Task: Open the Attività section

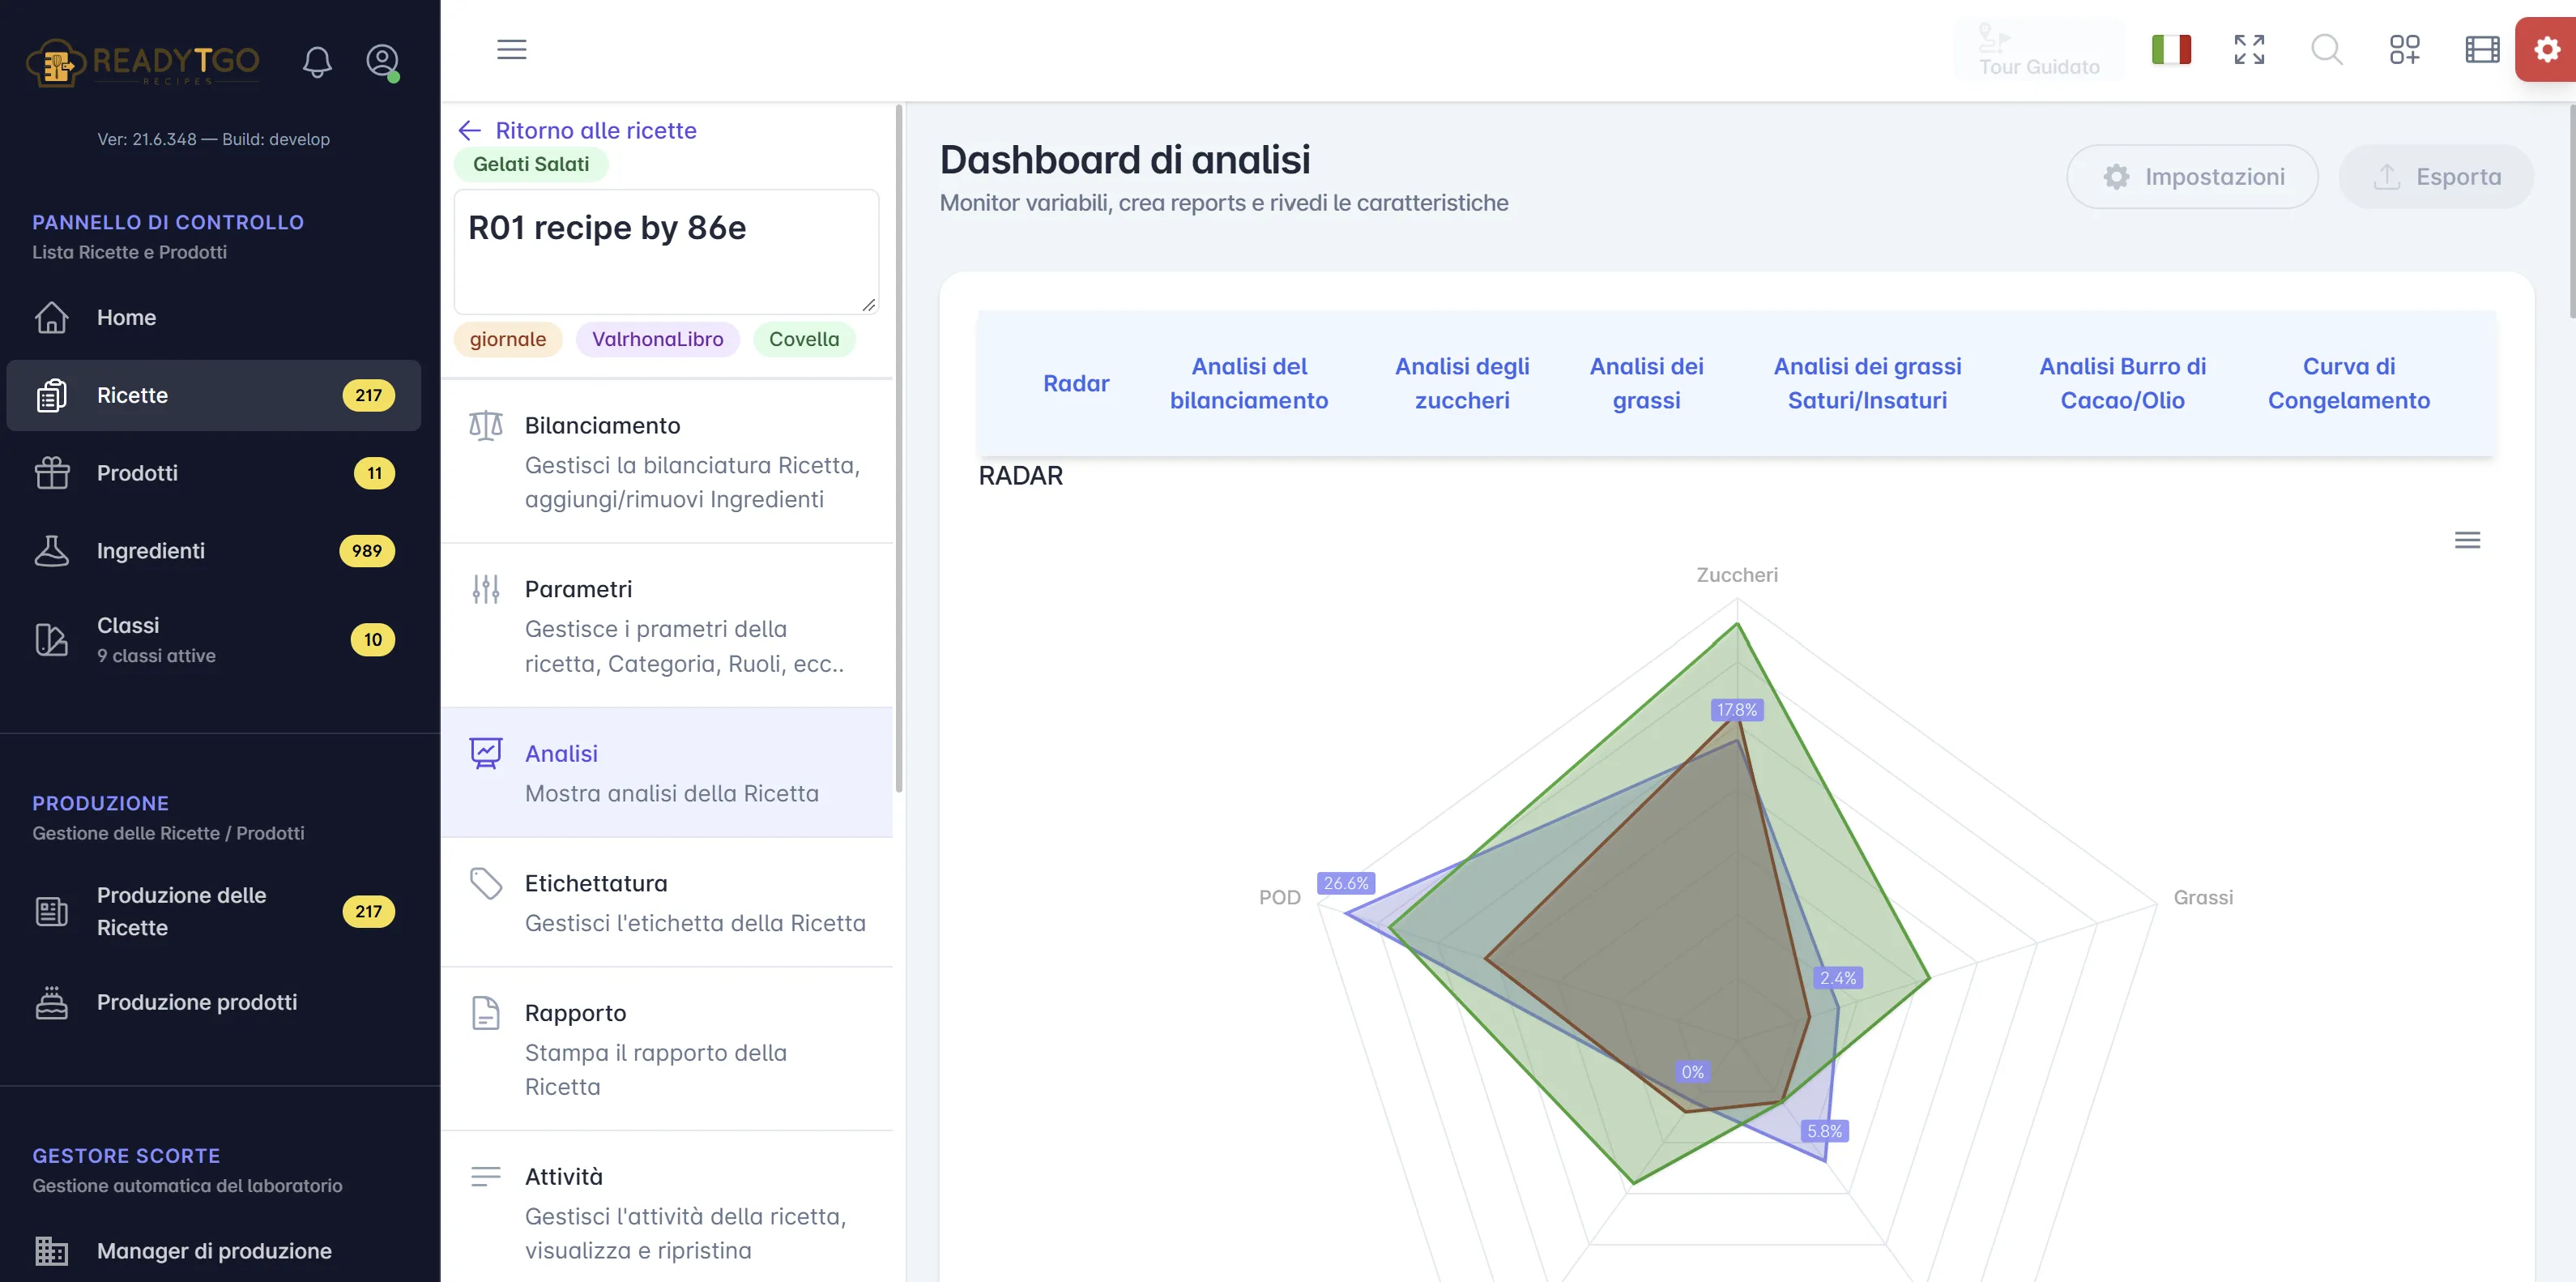Action: [667, 1207]
